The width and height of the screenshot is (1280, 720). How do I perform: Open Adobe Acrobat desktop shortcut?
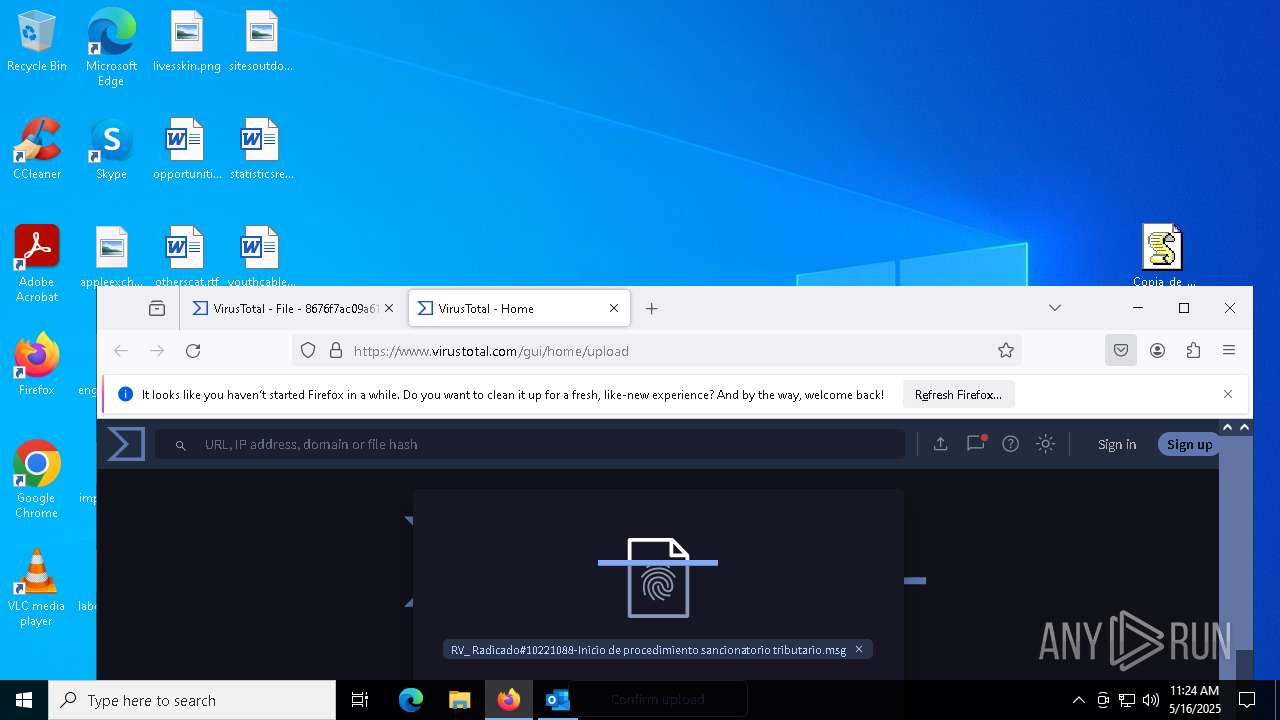point(37,263)
